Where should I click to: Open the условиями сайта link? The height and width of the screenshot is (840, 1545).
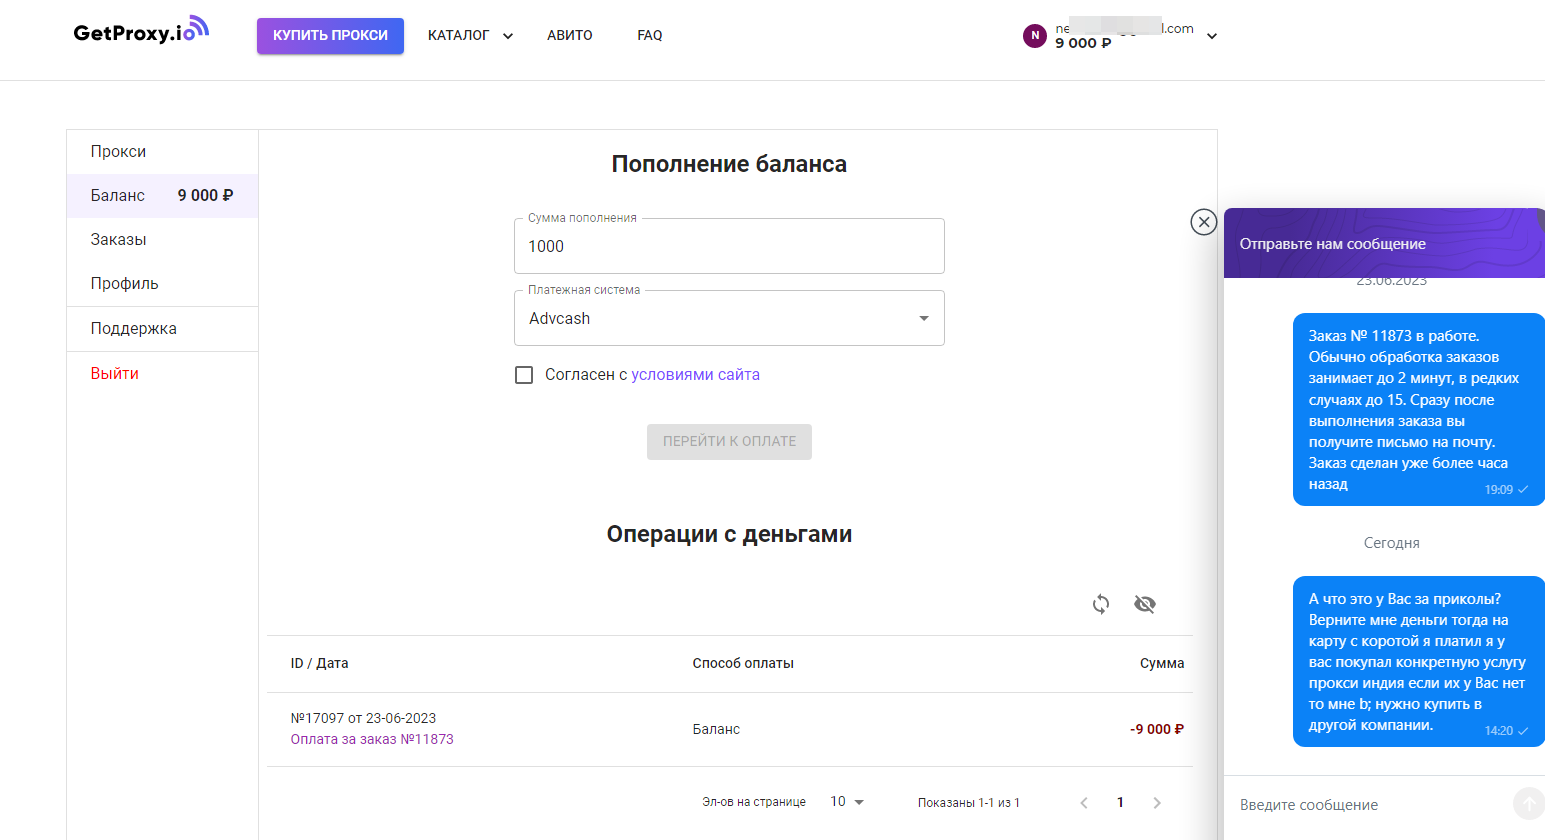pos(695,375)
